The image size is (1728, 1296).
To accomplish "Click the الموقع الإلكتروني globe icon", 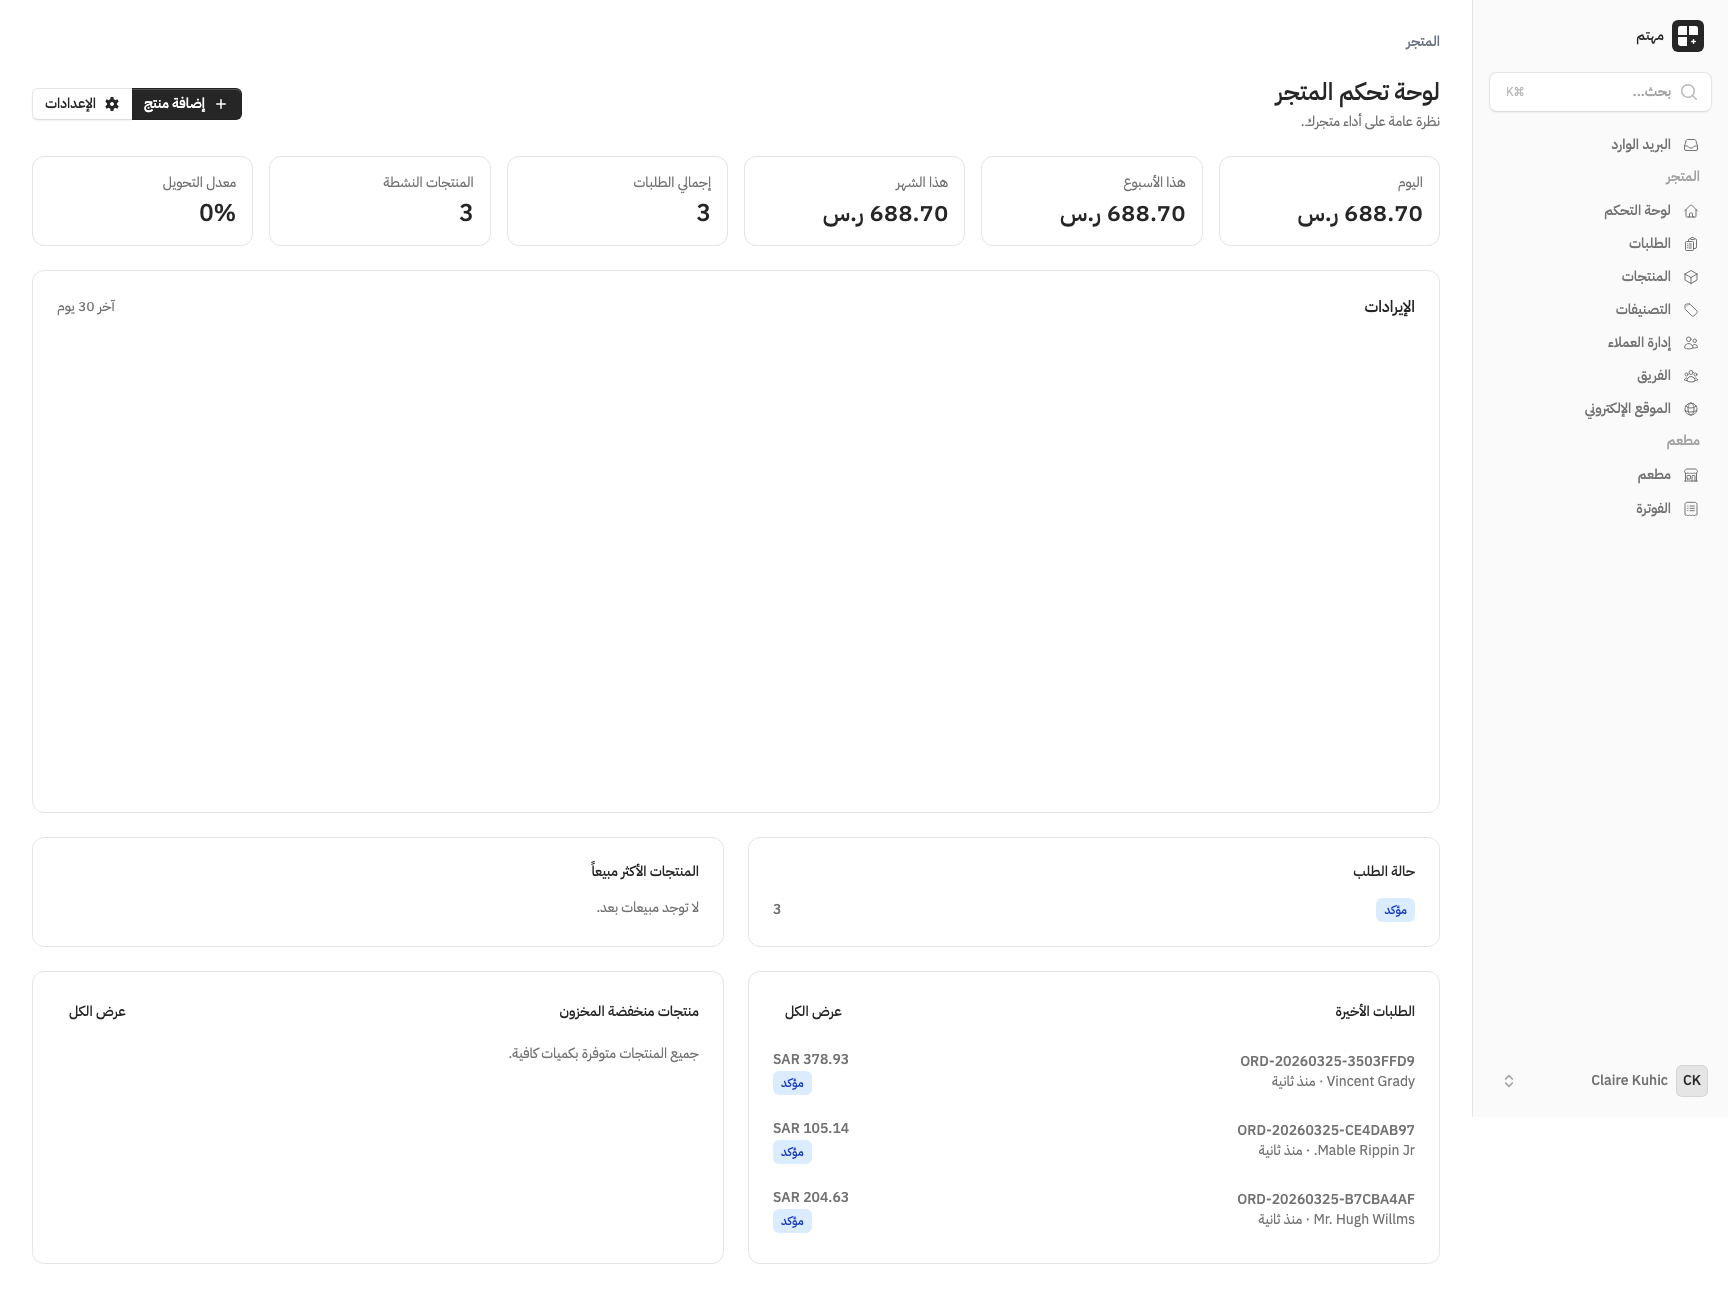I will tap(1692, 408).
